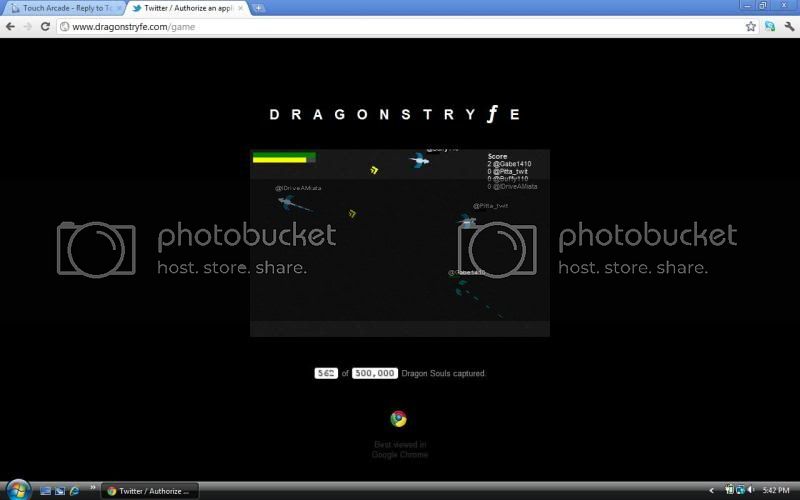Go back using browser back arrow

(x=10, y=27)
